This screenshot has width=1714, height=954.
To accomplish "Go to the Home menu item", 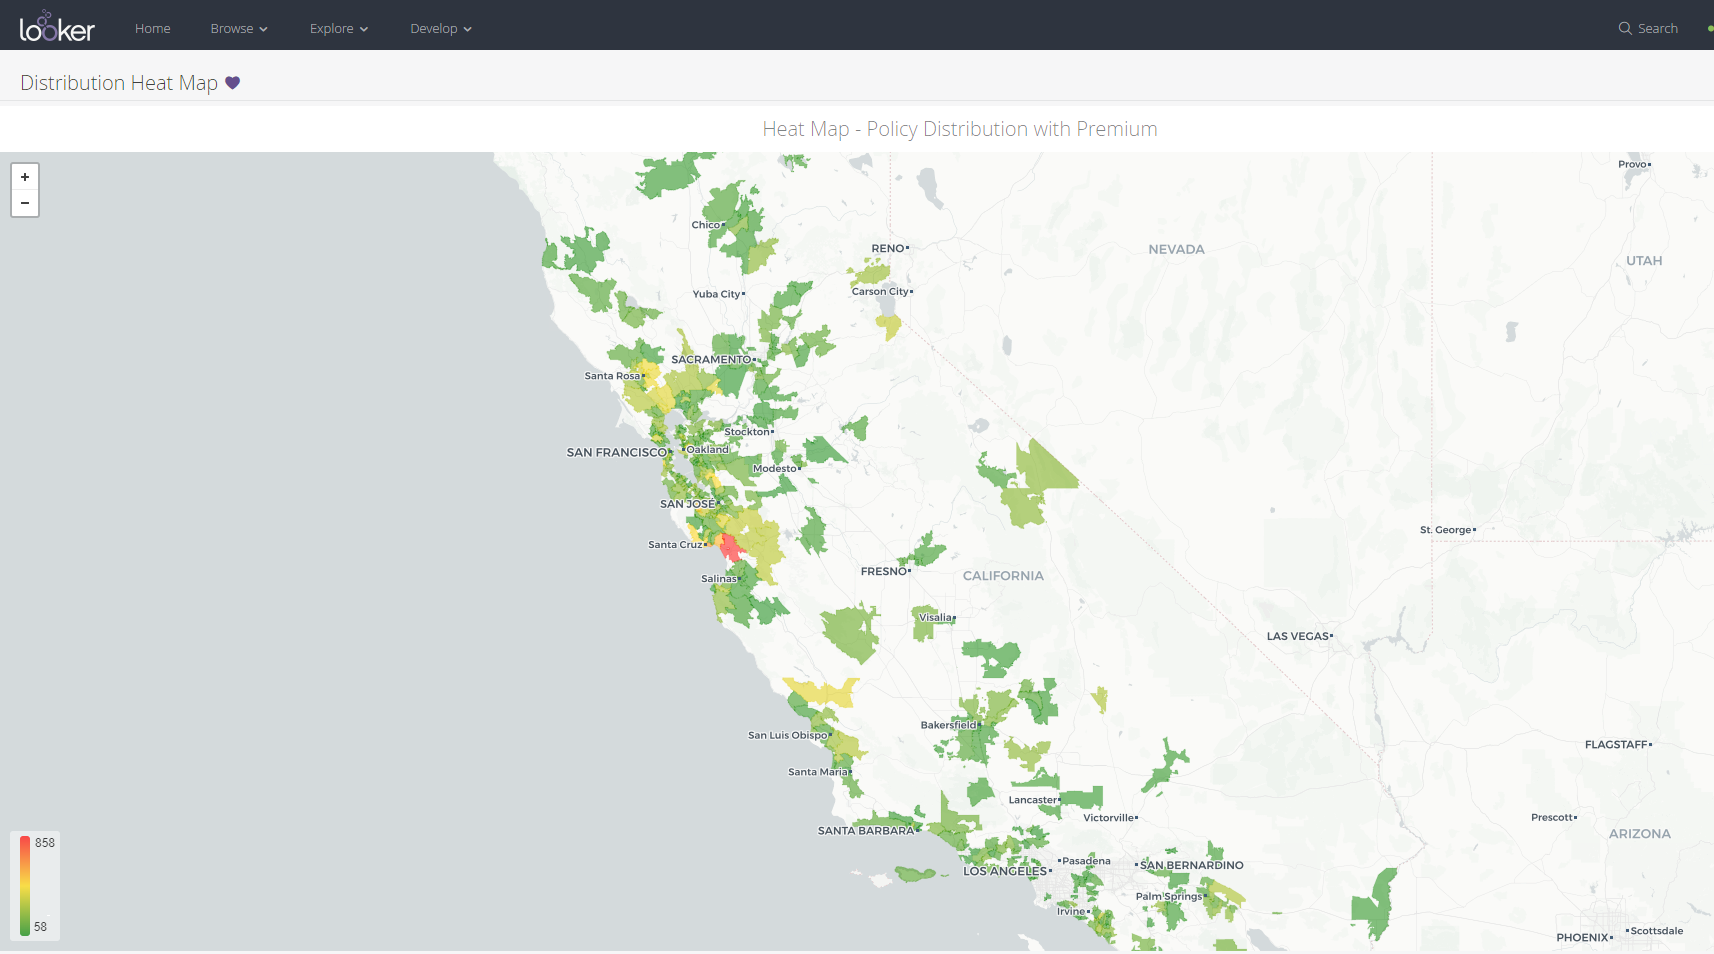I will coord(153,28).
